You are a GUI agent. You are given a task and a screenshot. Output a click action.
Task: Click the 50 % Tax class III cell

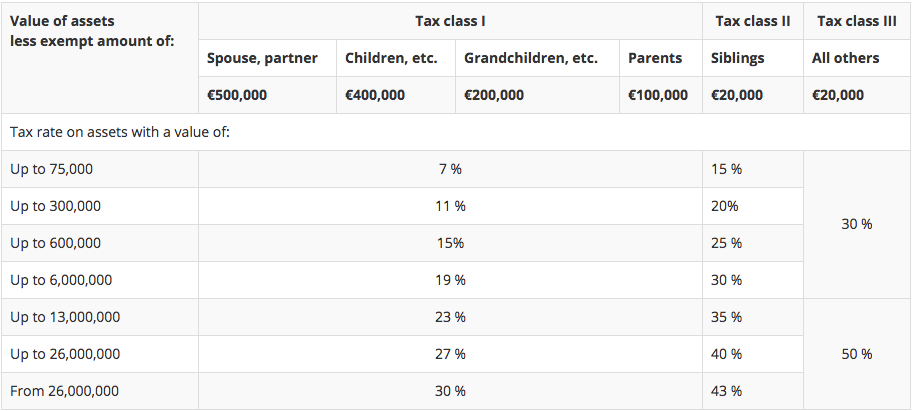pos(857,354)
